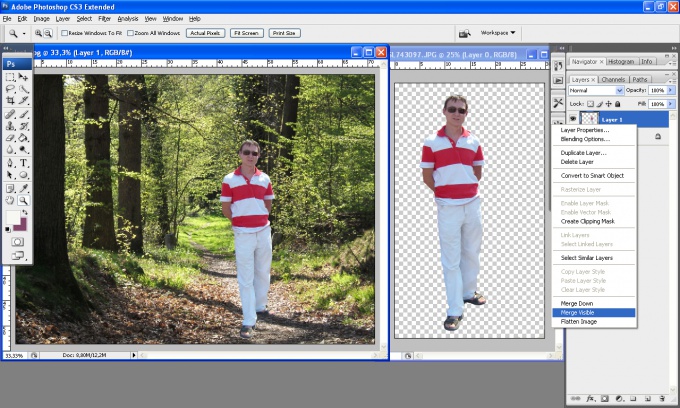
Task: Click the Print Size button
Action: point(284,33)
